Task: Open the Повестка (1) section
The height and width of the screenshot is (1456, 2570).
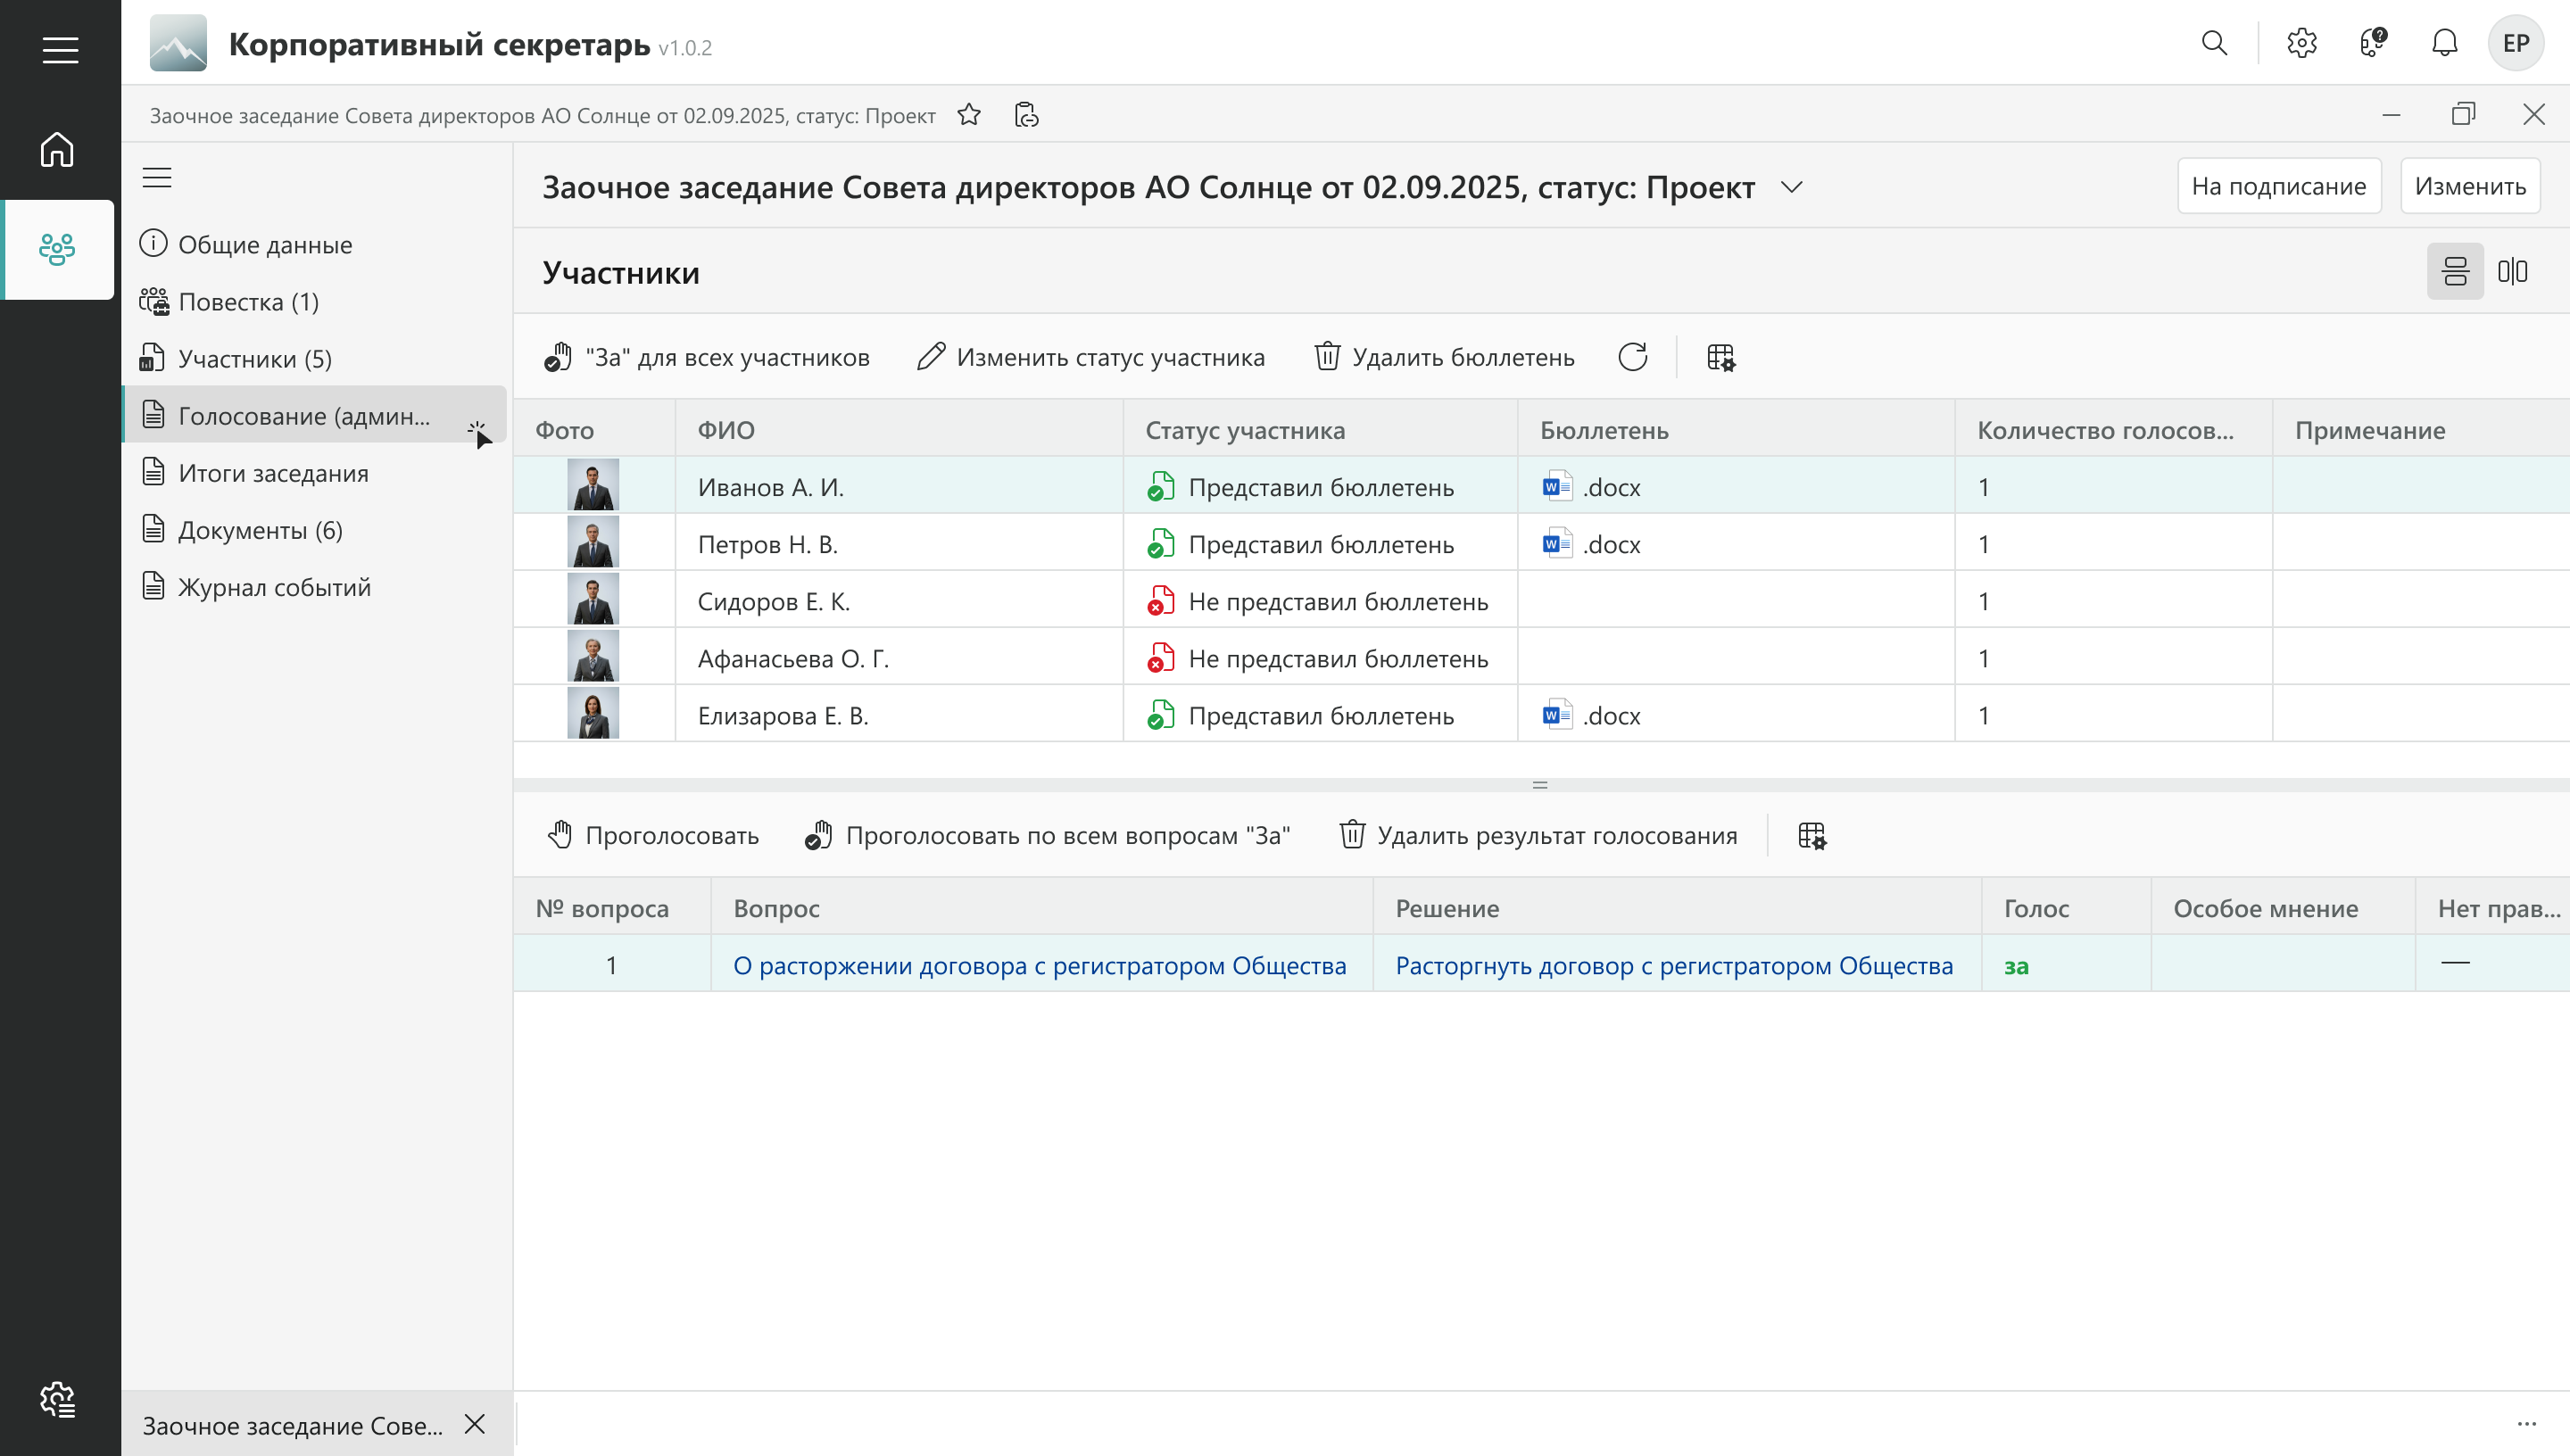Action: coord(248,302)
